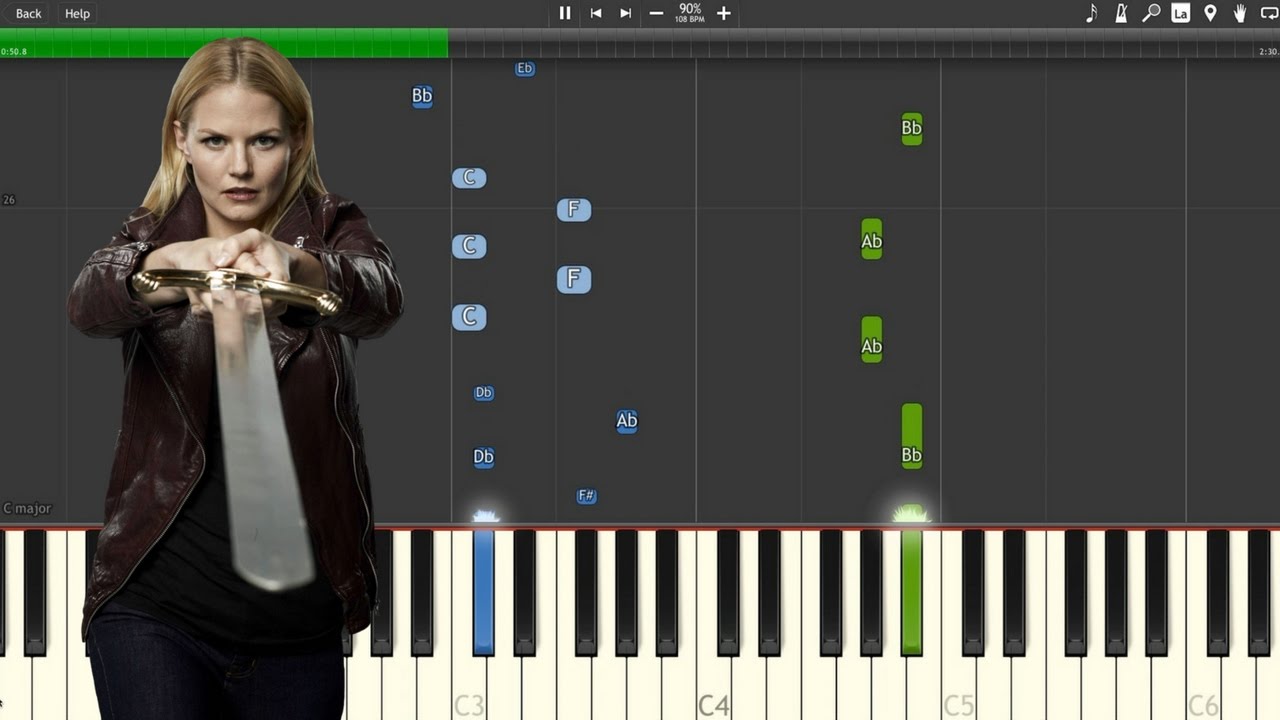Decrease playback speed with the minus icon
This screenshot has width=1280, height=720.
pyautogui.click(x=656, y=13)
